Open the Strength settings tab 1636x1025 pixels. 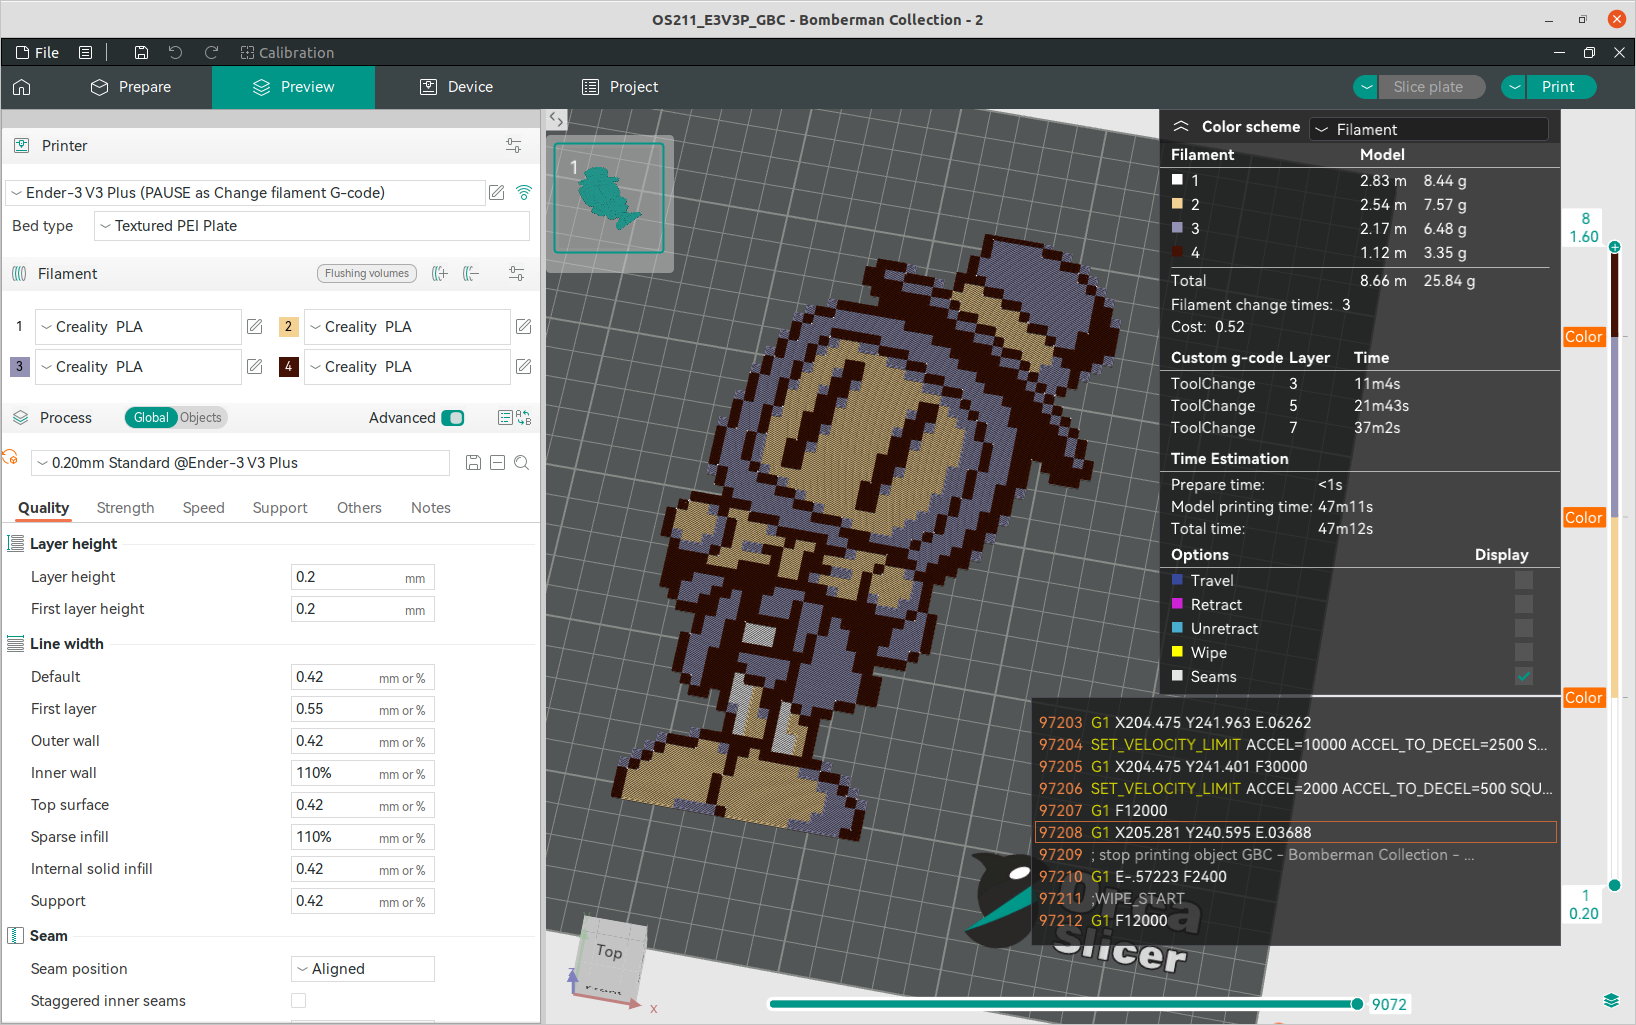[125, 508]
